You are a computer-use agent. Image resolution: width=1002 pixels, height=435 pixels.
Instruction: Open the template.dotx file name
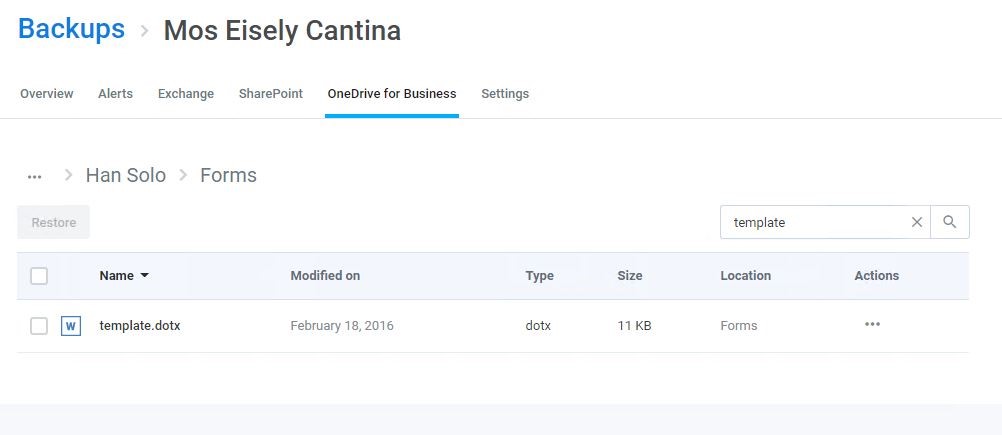140,326
